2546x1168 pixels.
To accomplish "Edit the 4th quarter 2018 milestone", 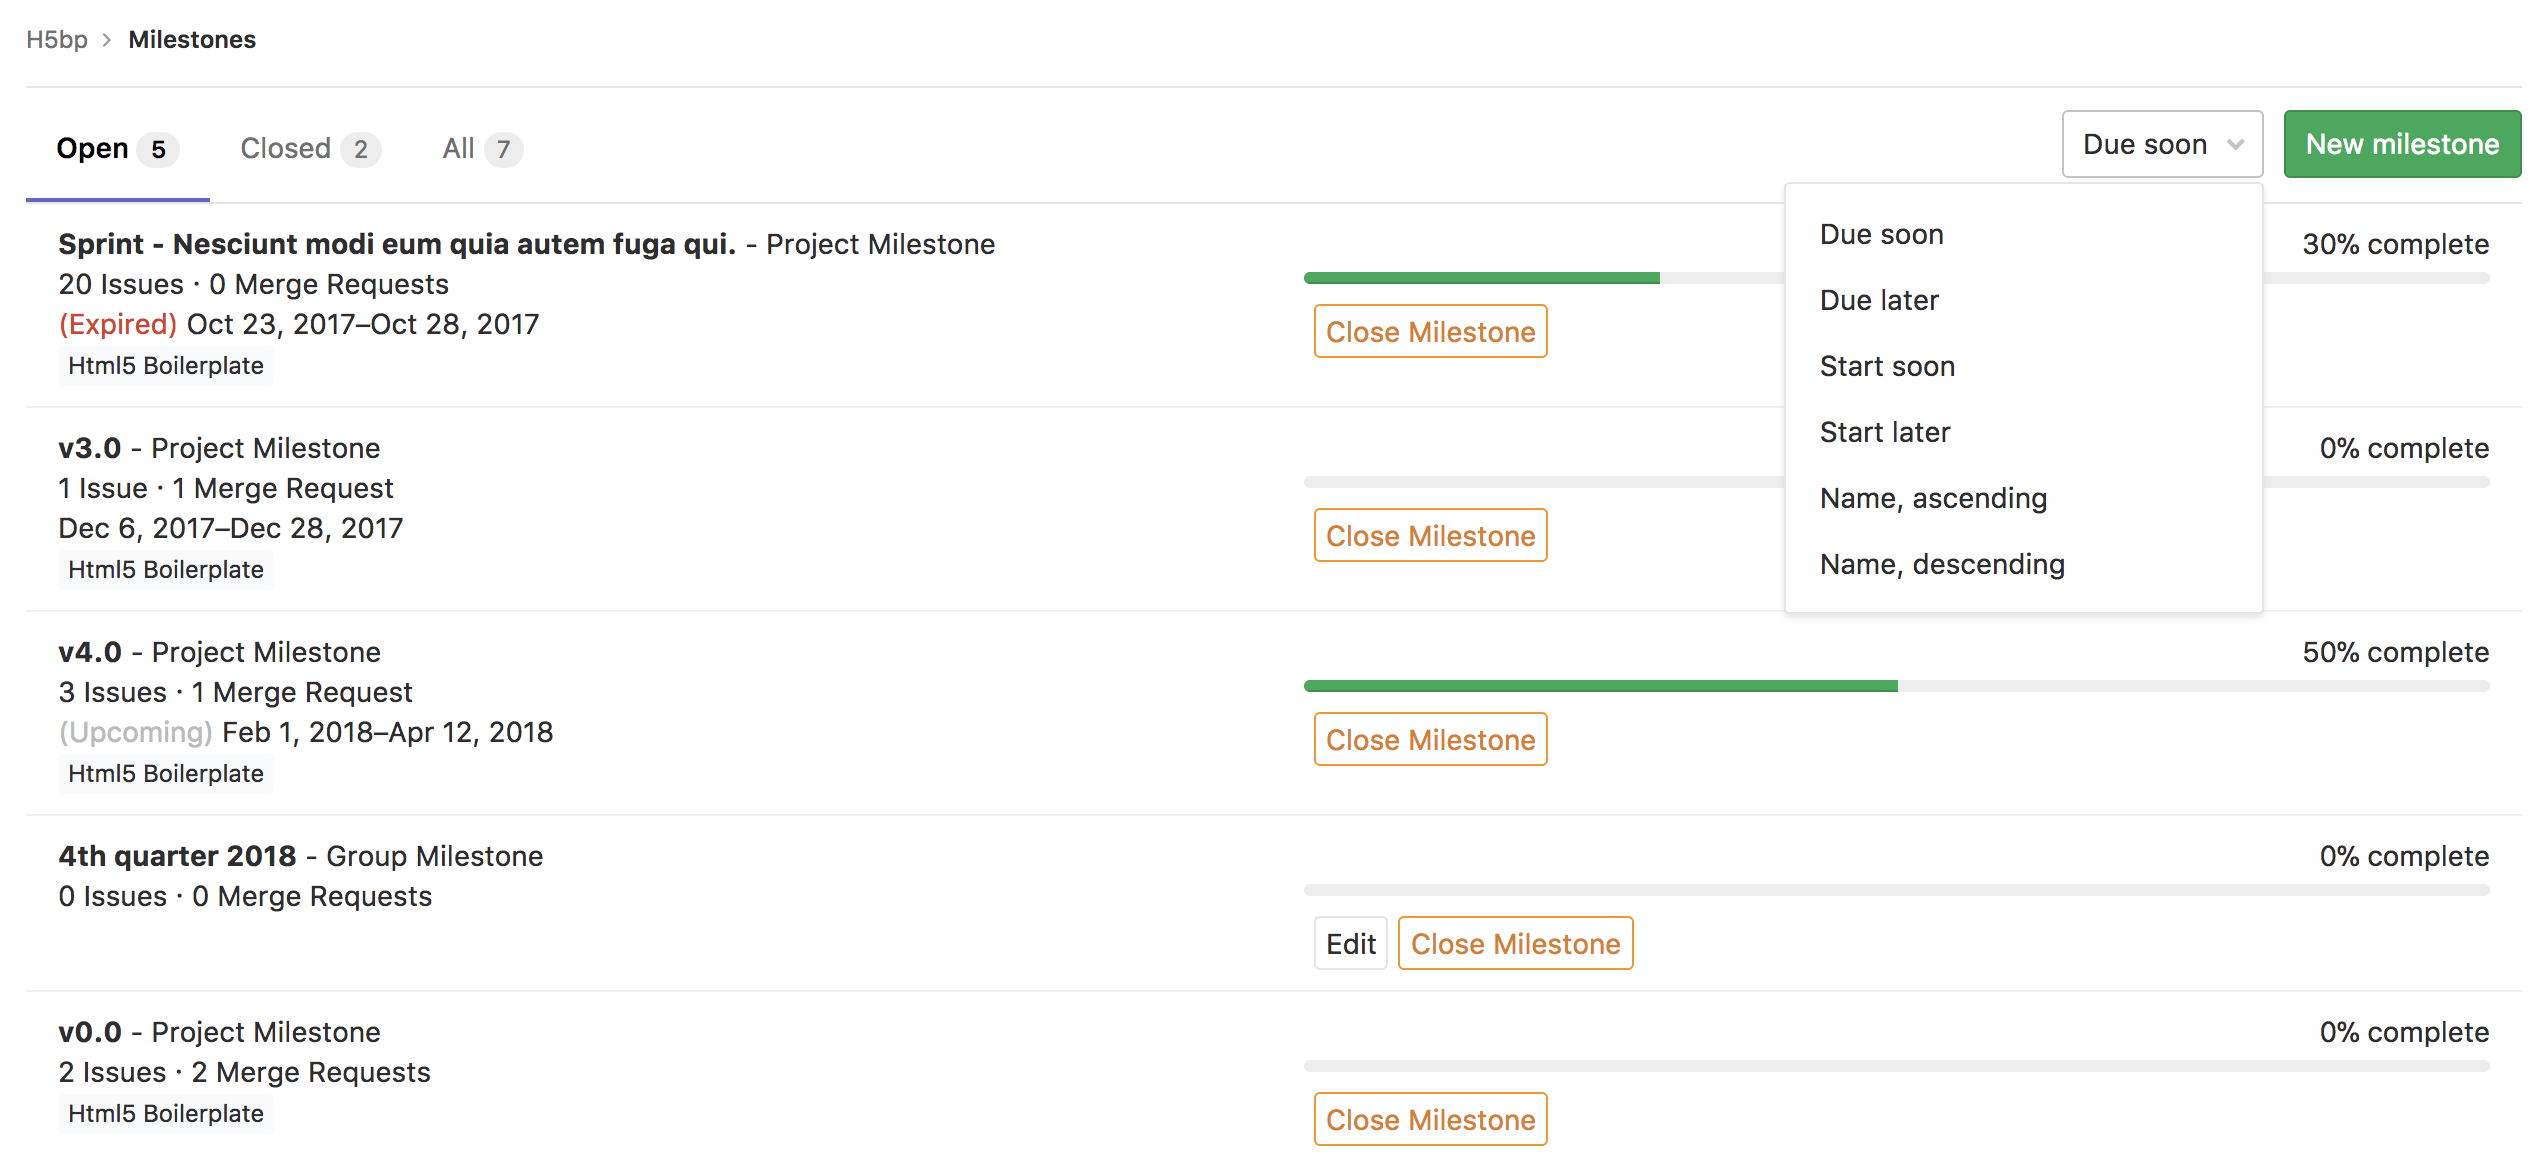I will pos(1351,944).
